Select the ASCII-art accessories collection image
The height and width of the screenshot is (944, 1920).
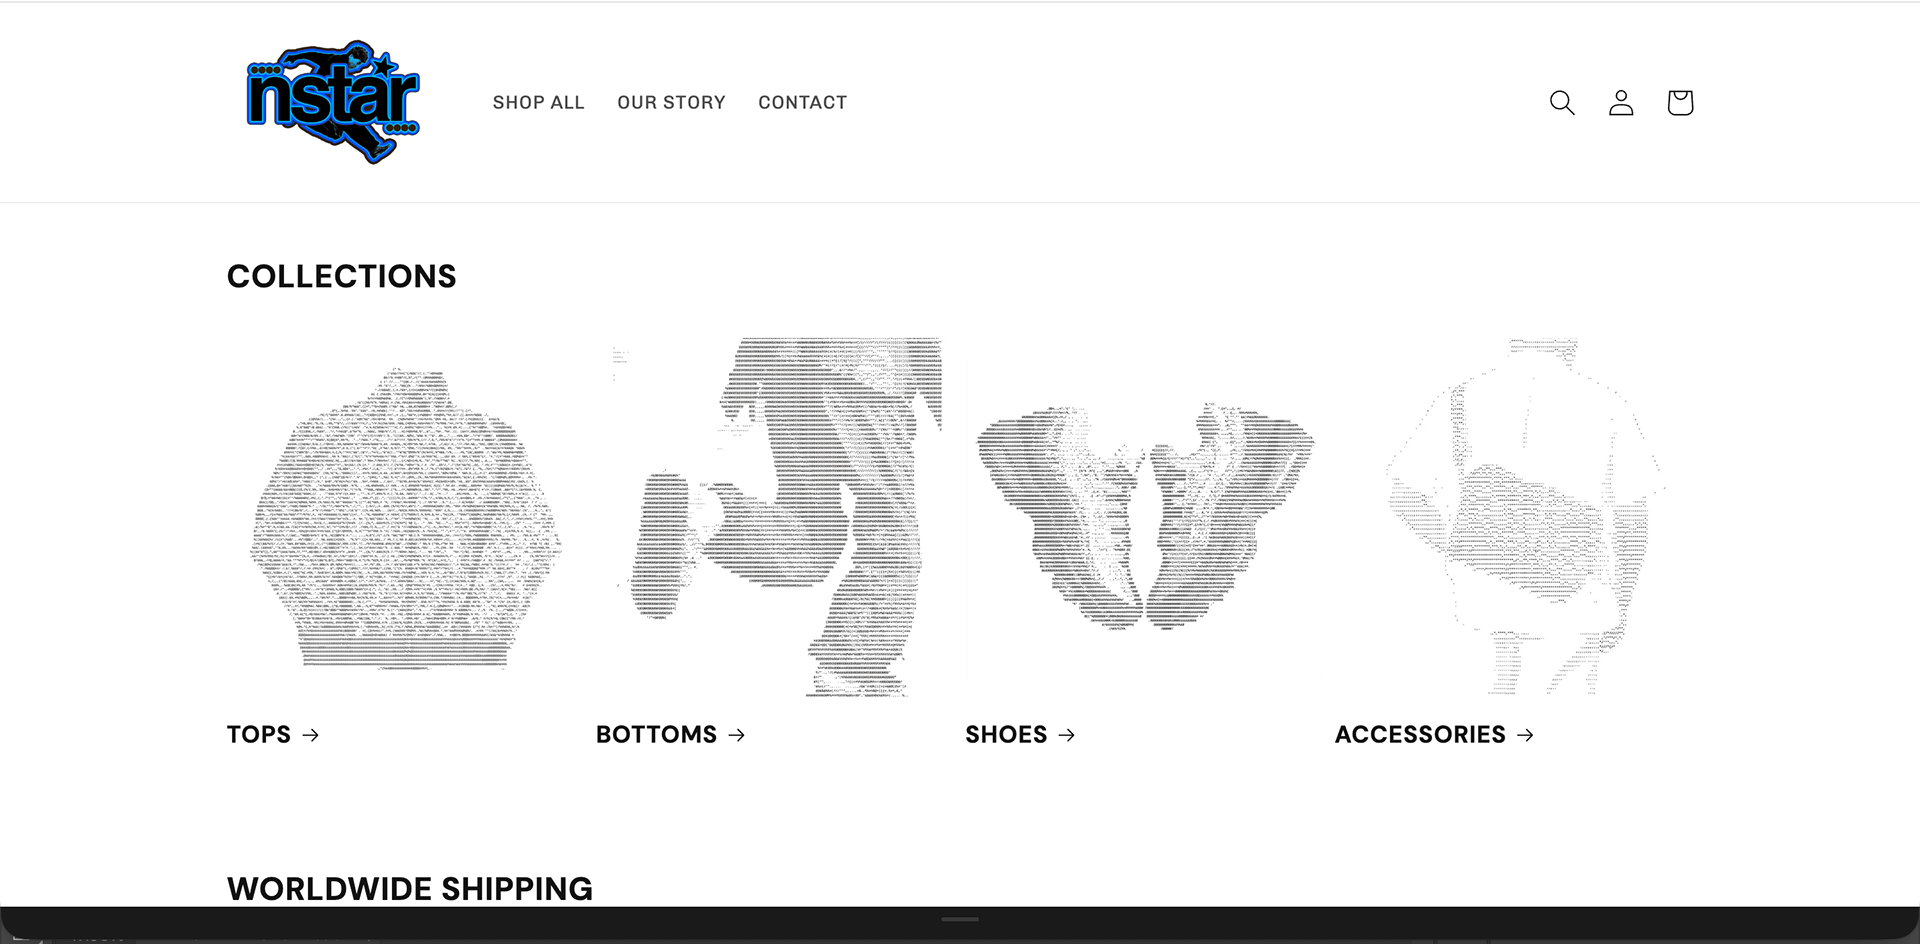pos(1514,518)
